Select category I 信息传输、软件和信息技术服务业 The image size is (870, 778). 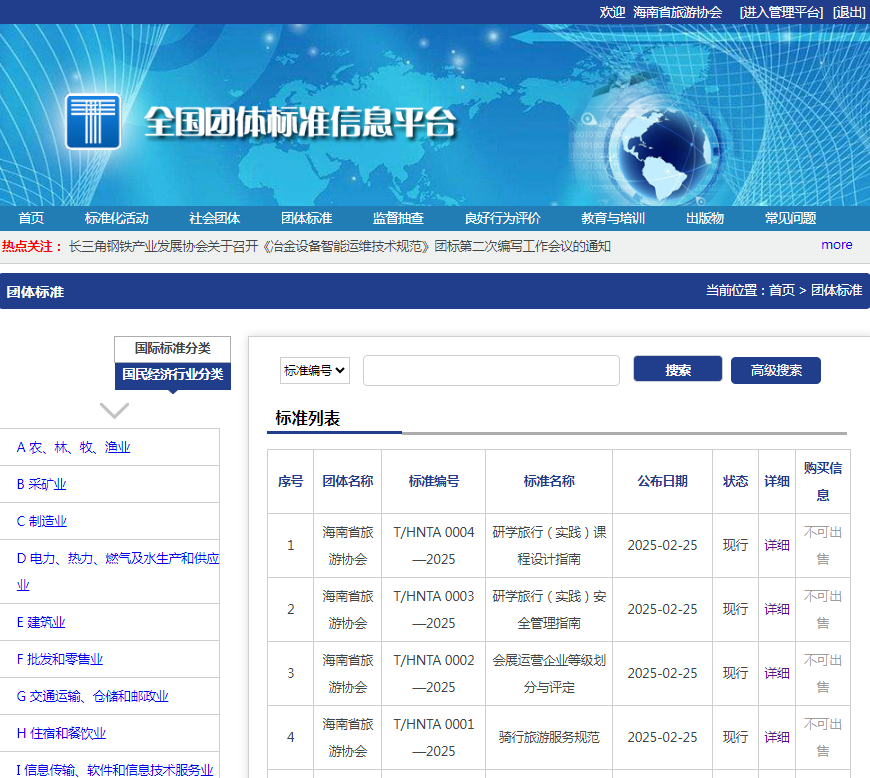pos(114,770)
